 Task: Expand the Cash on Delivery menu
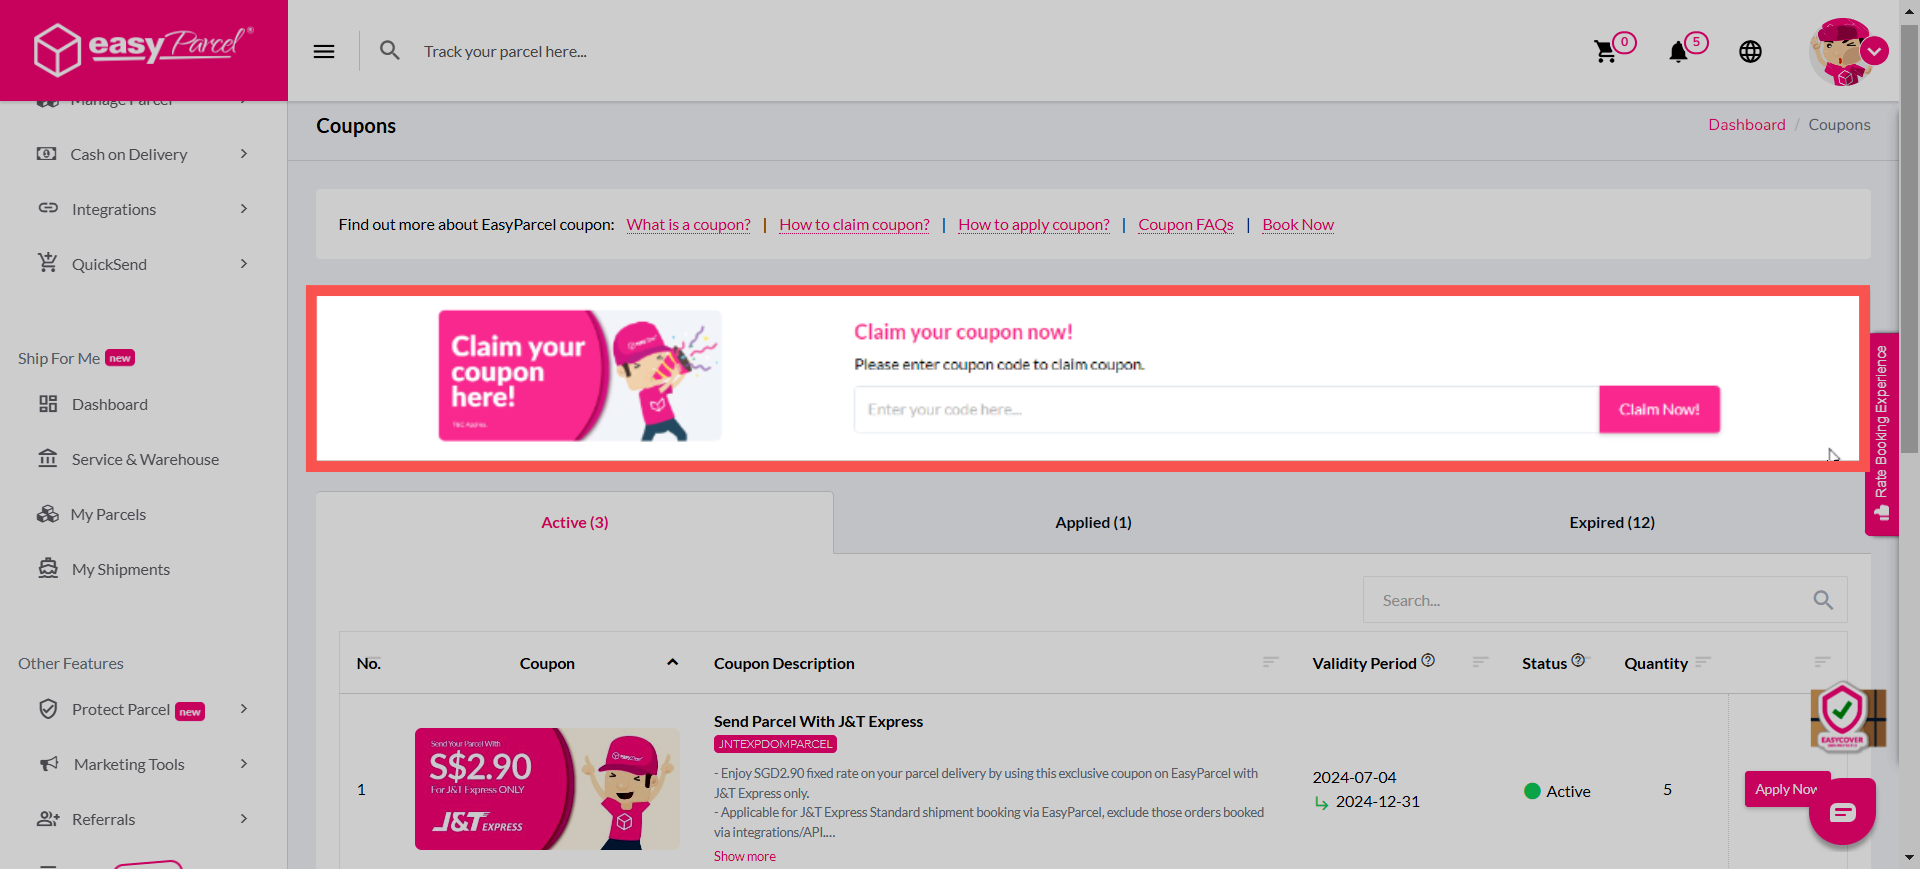(x=244, y=154)
